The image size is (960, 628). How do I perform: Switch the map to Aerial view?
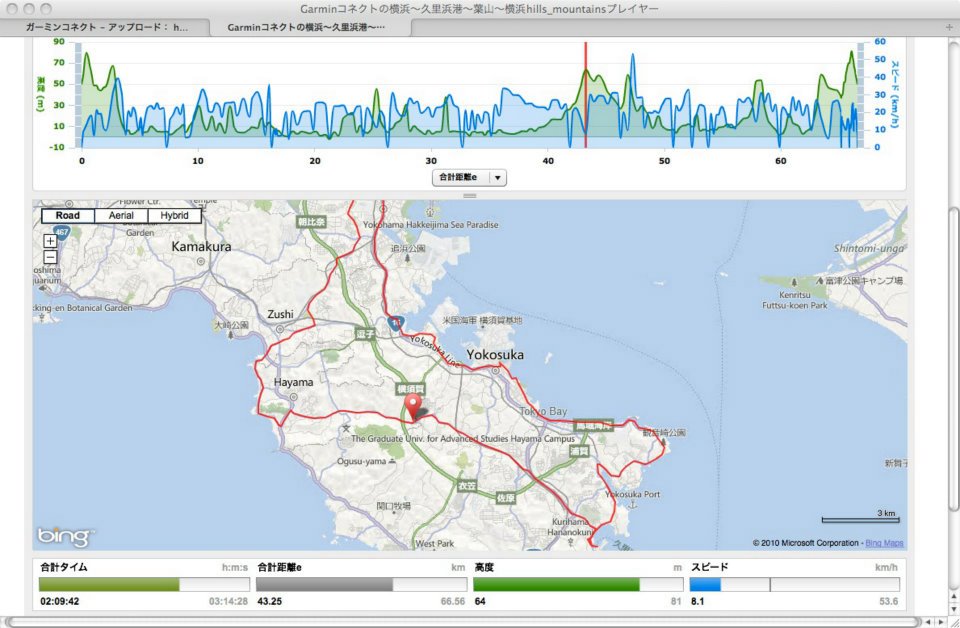tap(121, 215)
